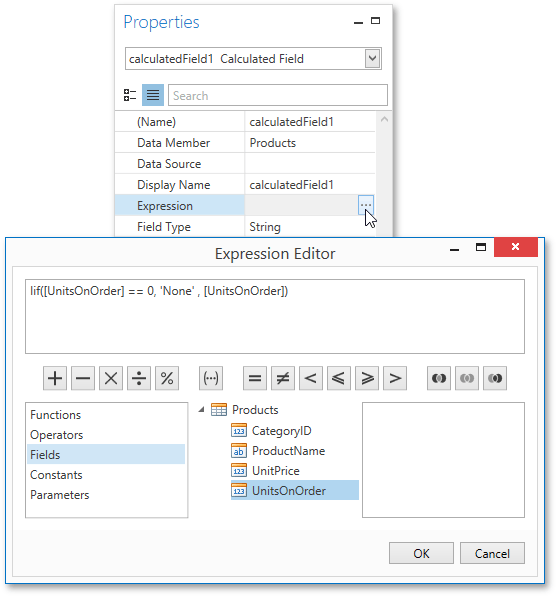Click the UnitsOnOrder numeric field icon
The image size is (556, 596).
click(x=239, y=491)
